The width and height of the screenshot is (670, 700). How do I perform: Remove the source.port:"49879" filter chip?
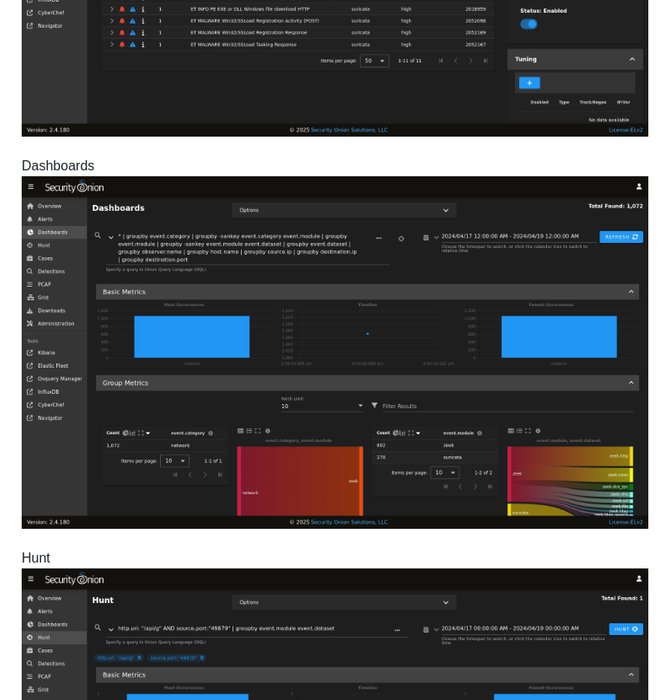202,658
